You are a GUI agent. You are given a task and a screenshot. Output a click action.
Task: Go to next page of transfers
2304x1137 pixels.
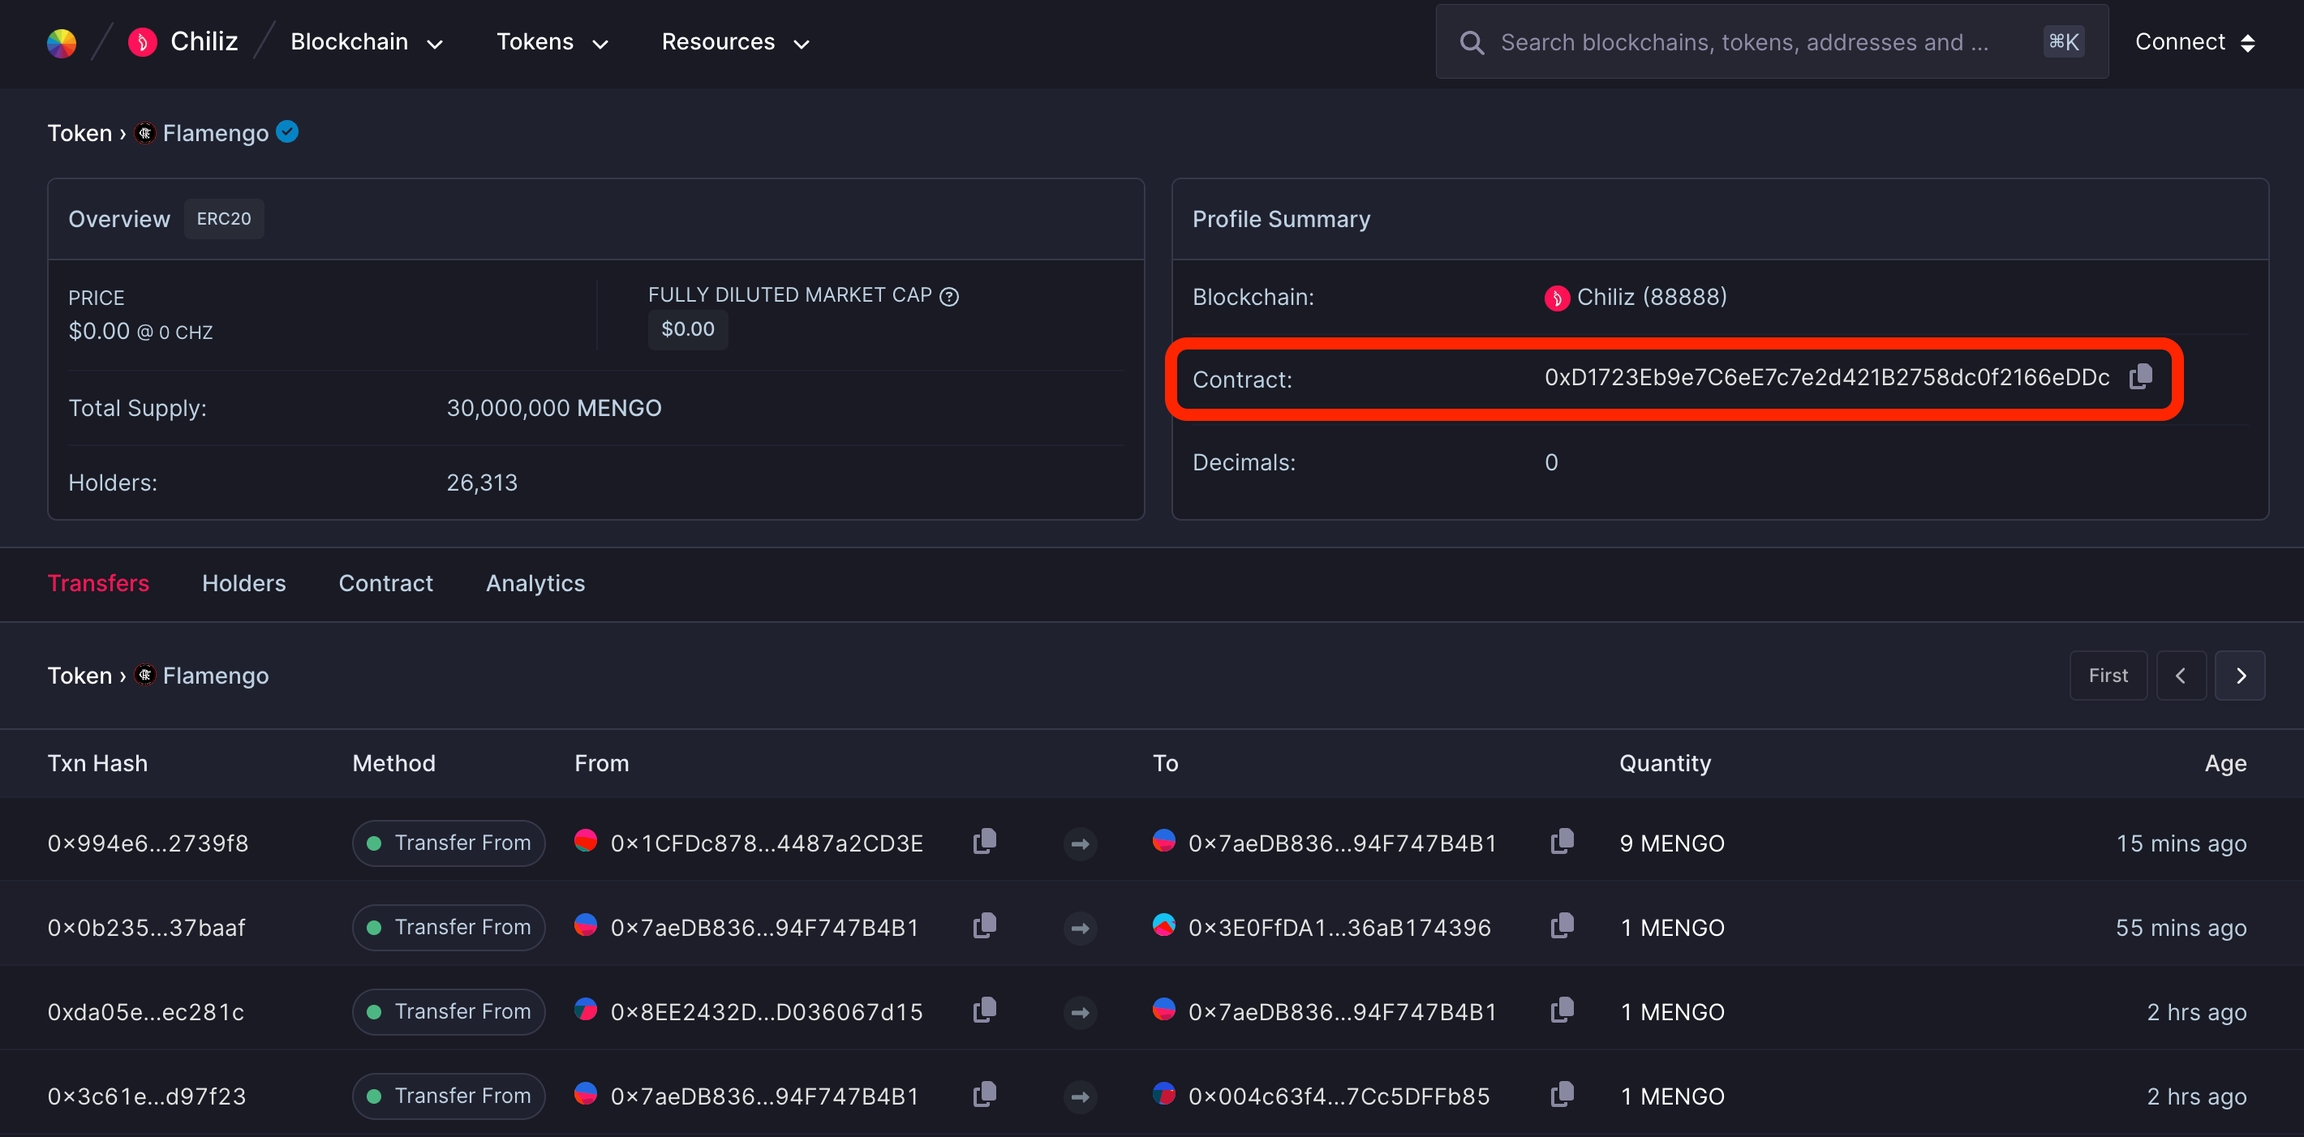coord(2240,676)
